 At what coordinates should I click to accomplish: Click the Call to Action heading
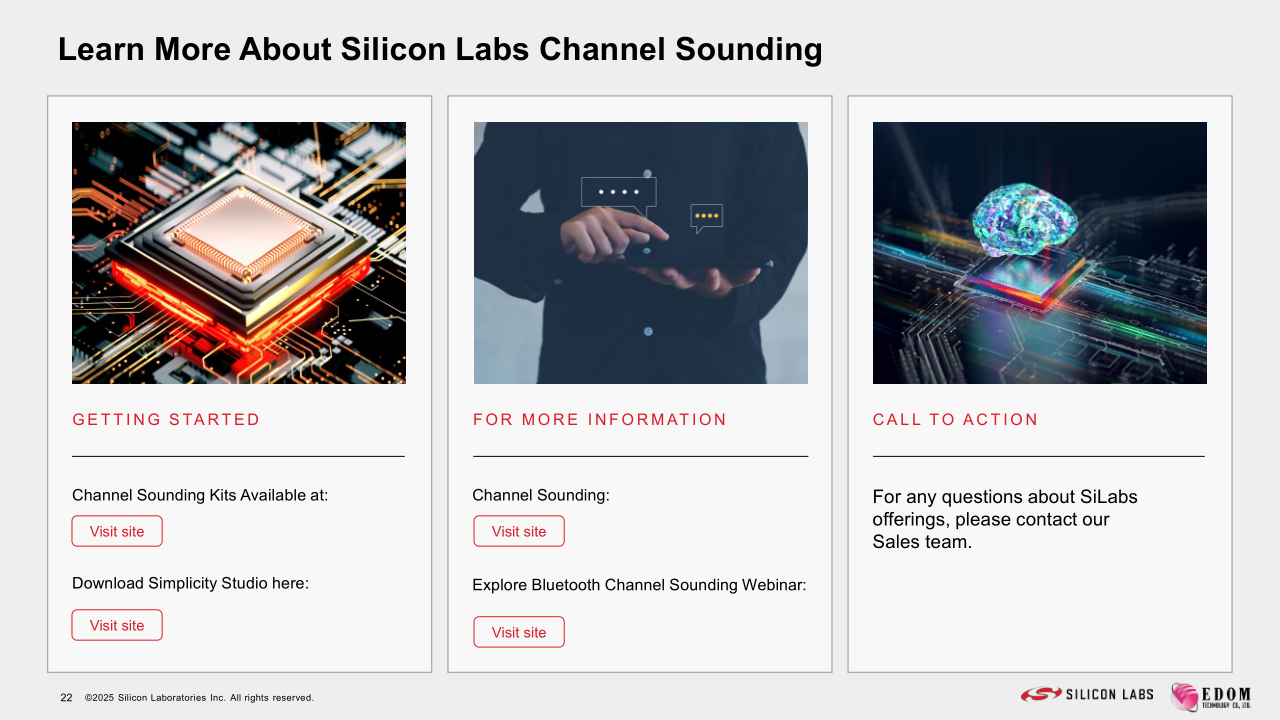point(956,420)
